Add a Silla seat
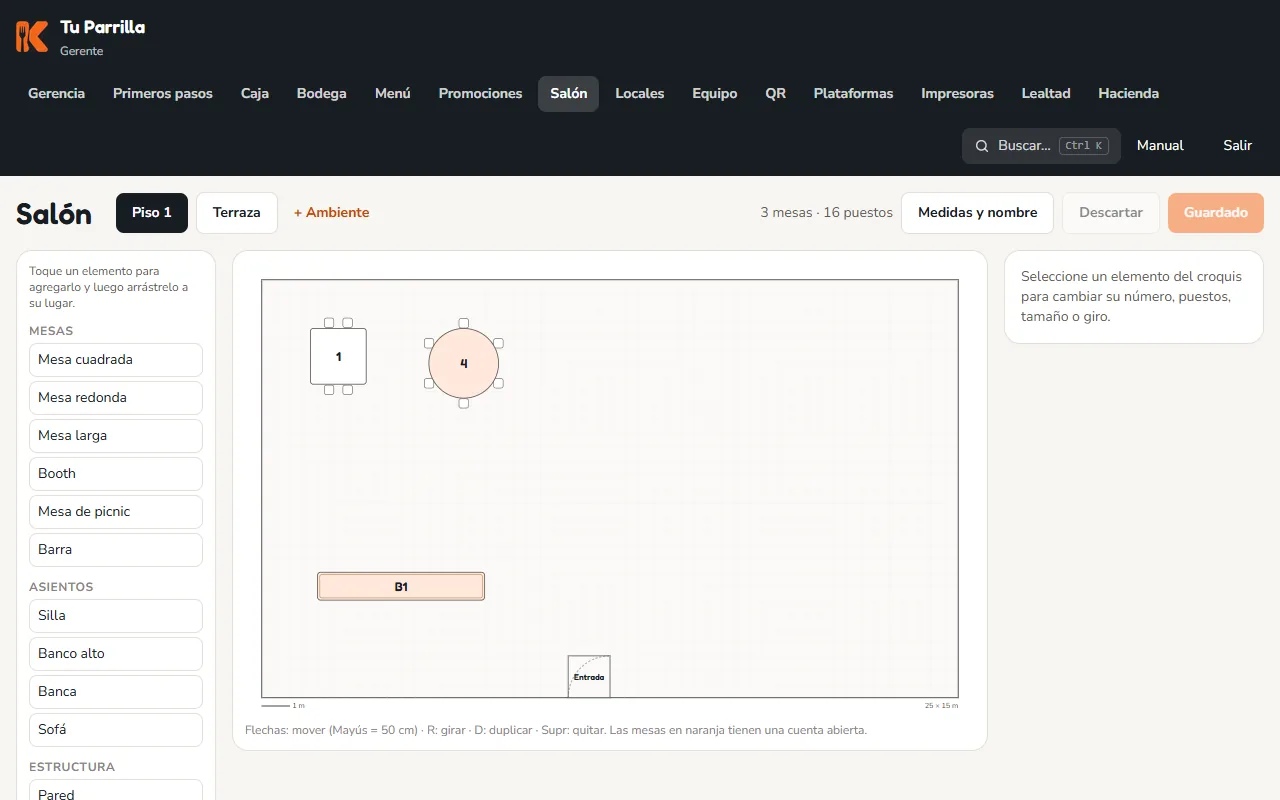The image size is (1280, 800). 116,616
